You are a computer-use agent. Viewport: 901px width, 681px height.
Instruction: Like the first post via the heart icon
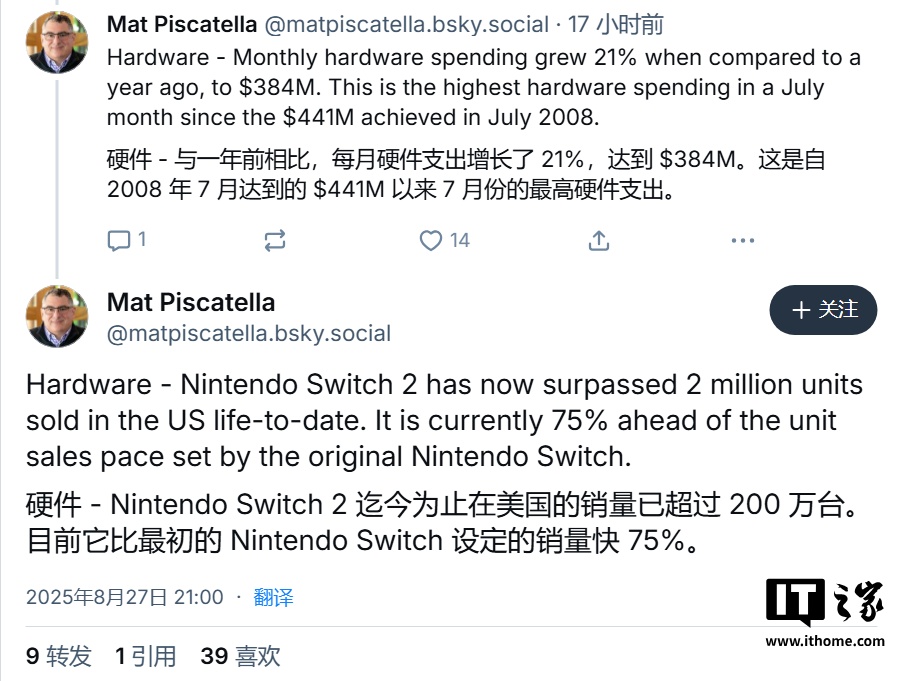pyautogui.click(x=431, y=240)
